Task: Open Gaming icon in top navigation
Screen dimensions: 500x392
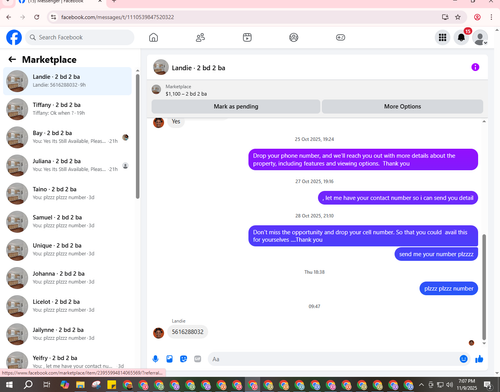Action: [340, 37]
